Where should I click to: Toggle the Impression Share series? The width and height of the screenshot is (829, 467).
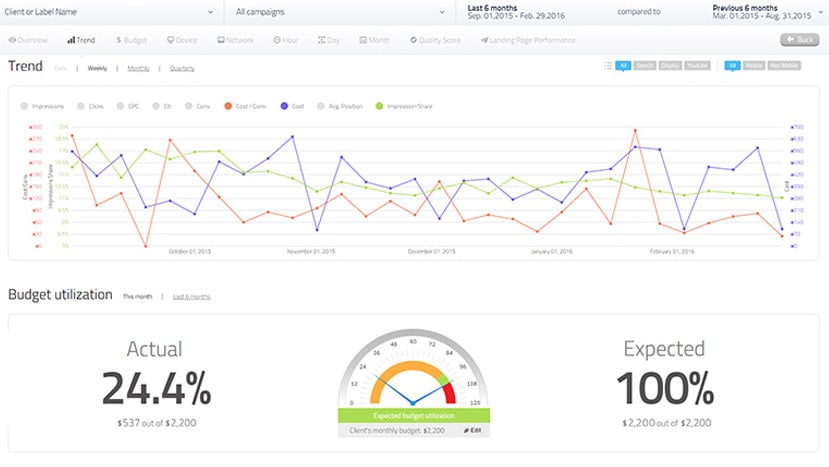[404, 106]
